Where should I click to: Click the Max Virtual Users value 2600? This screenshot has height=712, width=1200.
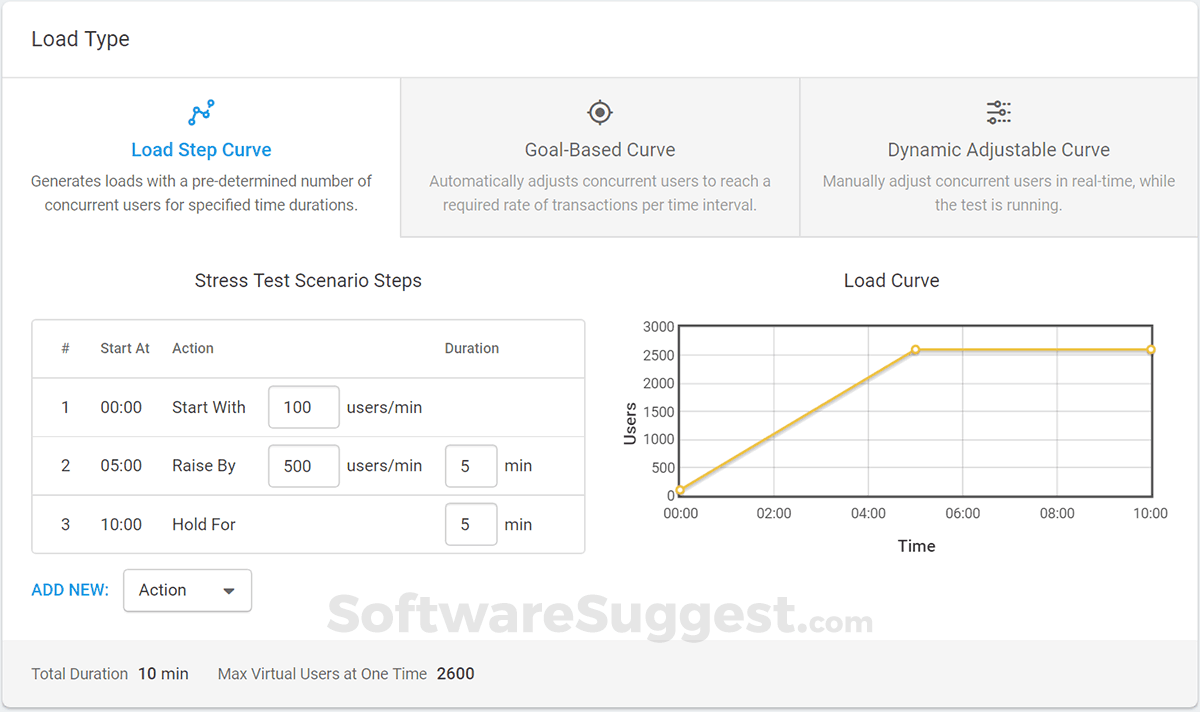(455, 673)
